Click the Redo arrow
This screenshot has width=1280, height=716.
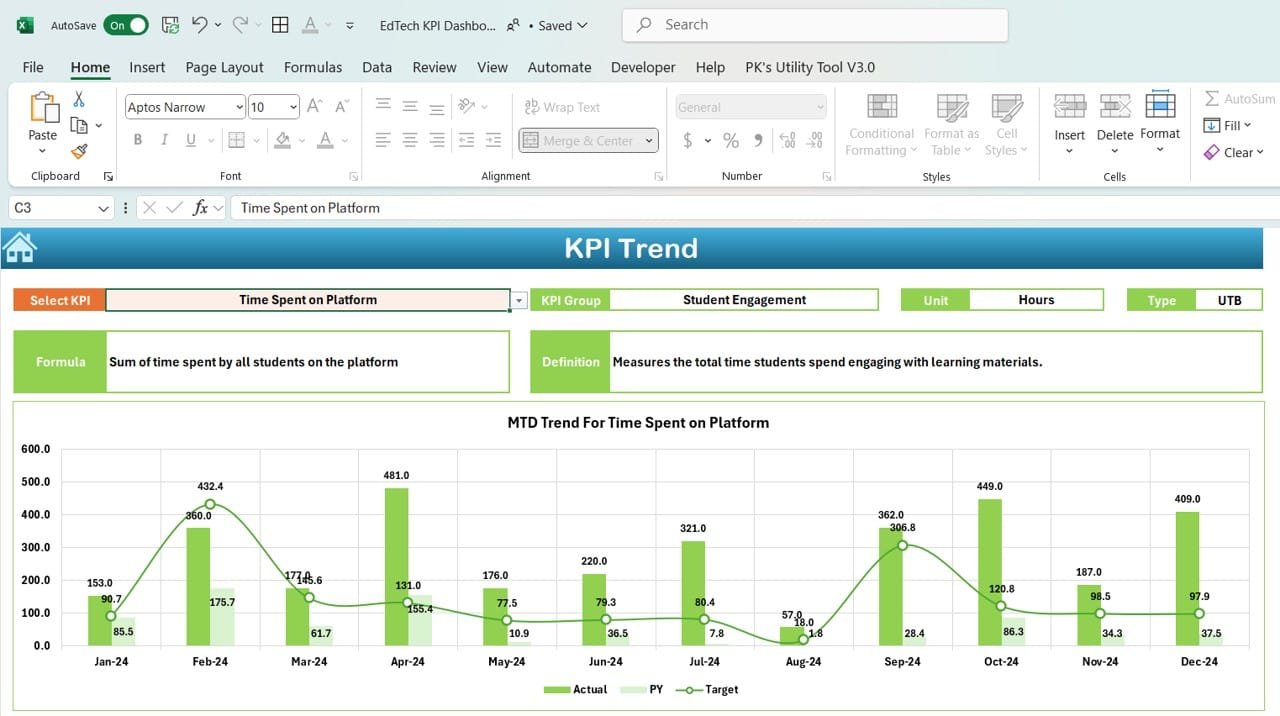pyautogui.click(x=240, y=25)
